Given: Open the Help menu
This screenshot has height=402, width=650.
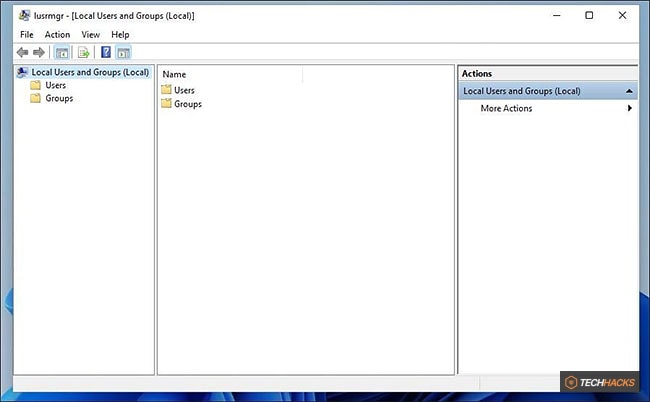Looking at the screenshot, I should (x=120, y=35).
